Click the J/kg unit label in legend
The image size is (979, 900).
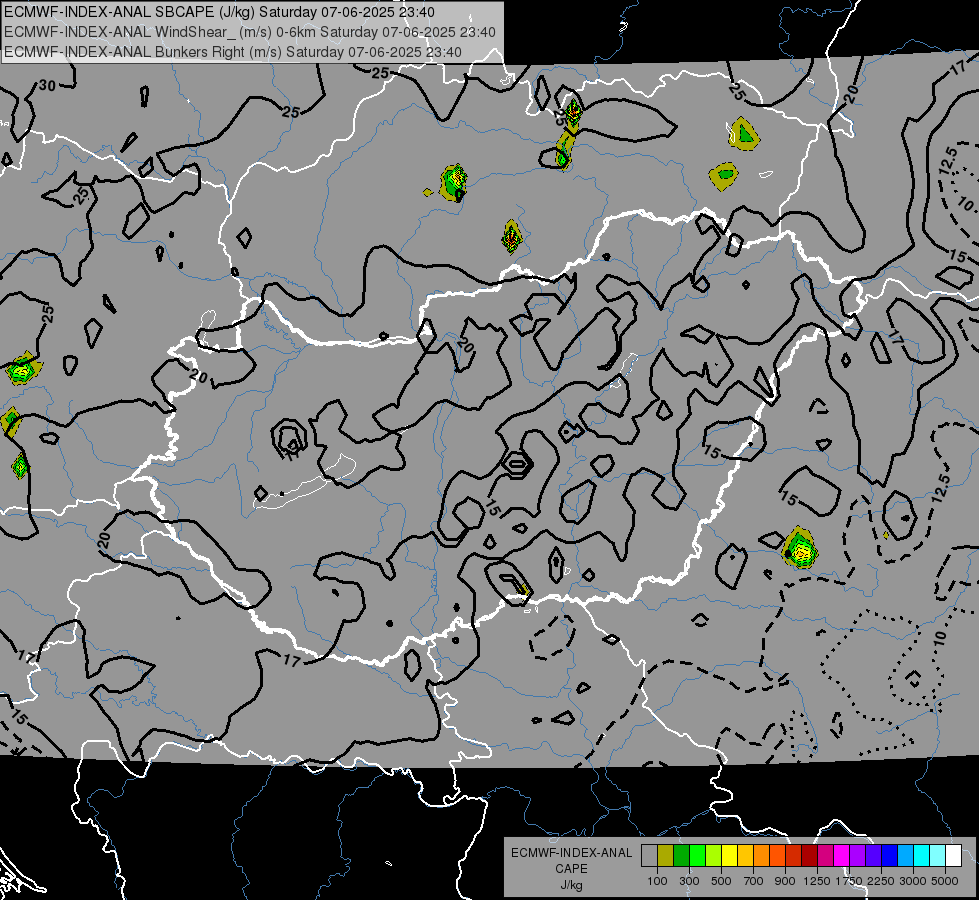pos(571,885)
